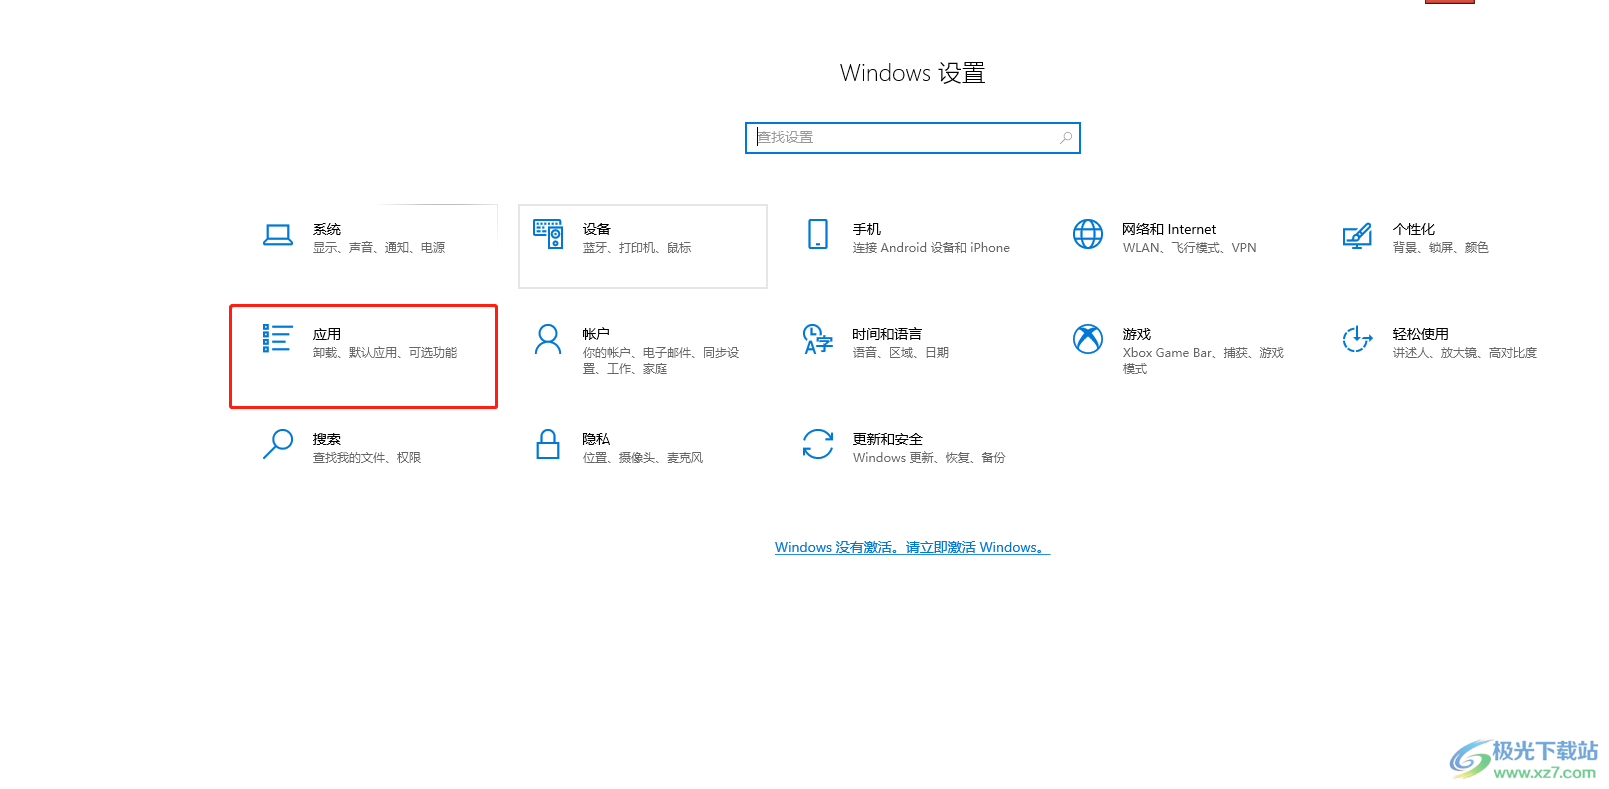Click text WLAN、飞行模式、VPN
This screenshot has height=789, width=1609.
click(x=1189, y=248)
